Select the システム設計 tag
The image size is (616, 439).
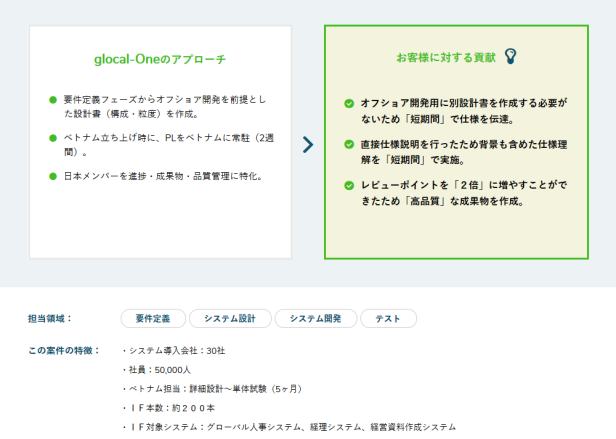click(230, 318)
